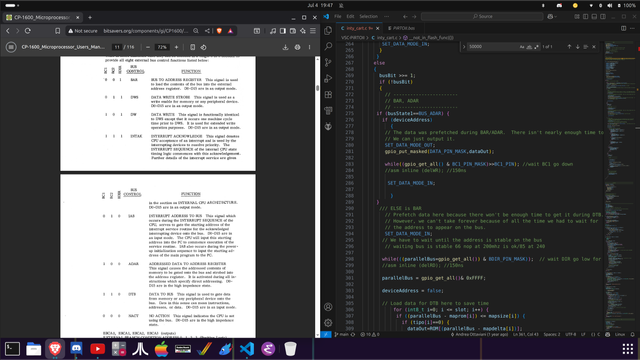The width and height of the screenshot is (640, 360).
Task: Open the Copilot dropdown in VS Code title bar
Action: point(552,17)
